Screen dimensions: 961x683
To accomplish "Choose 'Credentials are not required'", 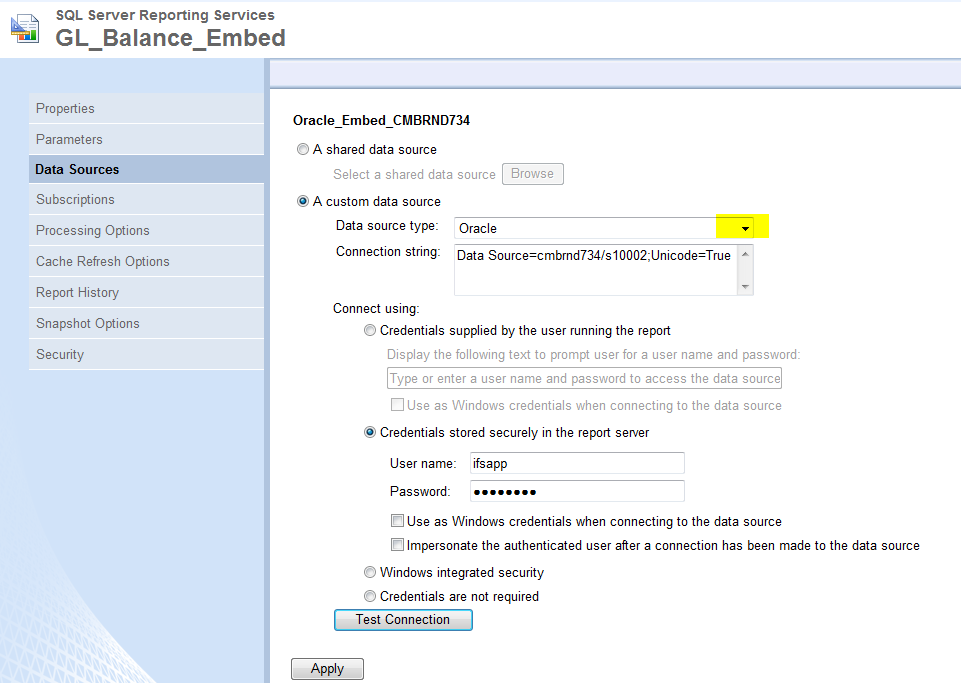I will (370, 596).
